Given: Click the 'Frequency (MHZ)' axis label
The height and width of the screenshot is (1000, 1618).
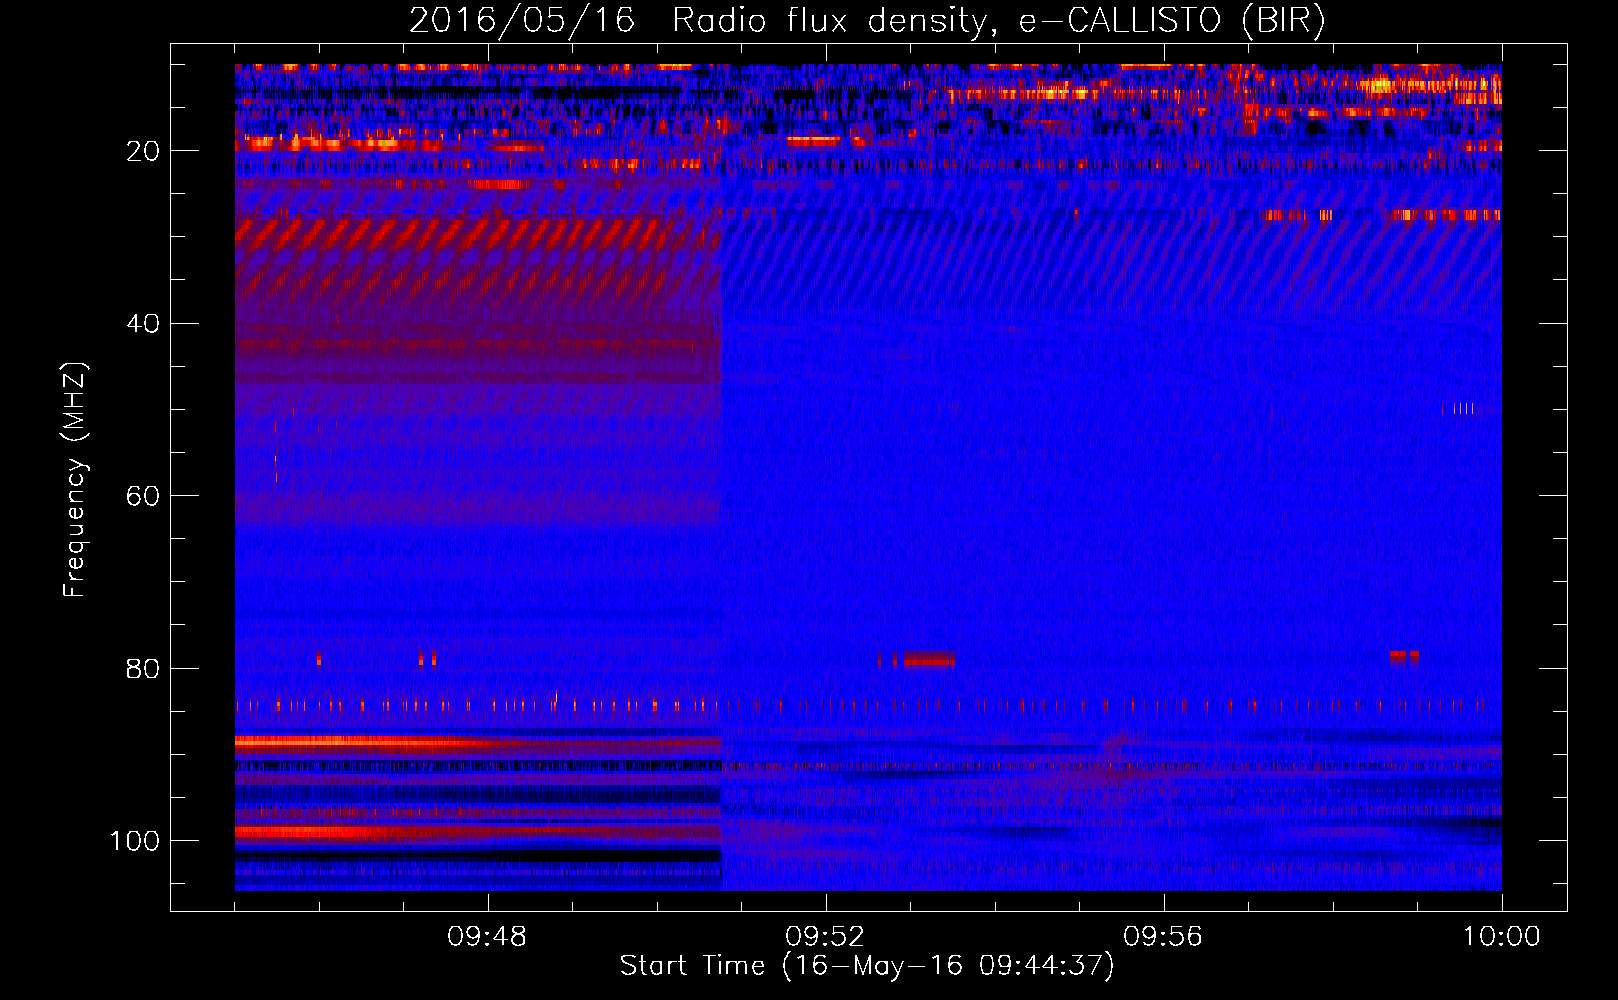Looking at the screenshot, I should point(75,480).
